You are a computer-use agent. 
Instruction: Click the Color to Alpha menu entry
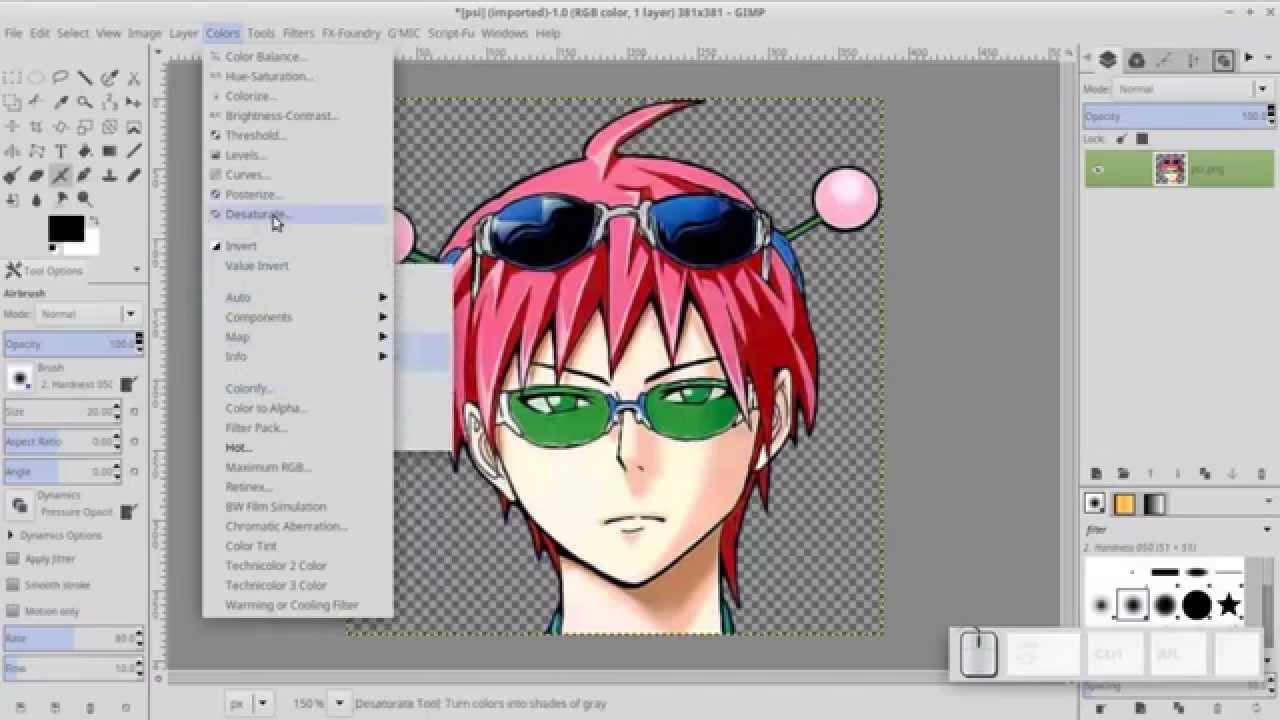click(x=266, y=408)
